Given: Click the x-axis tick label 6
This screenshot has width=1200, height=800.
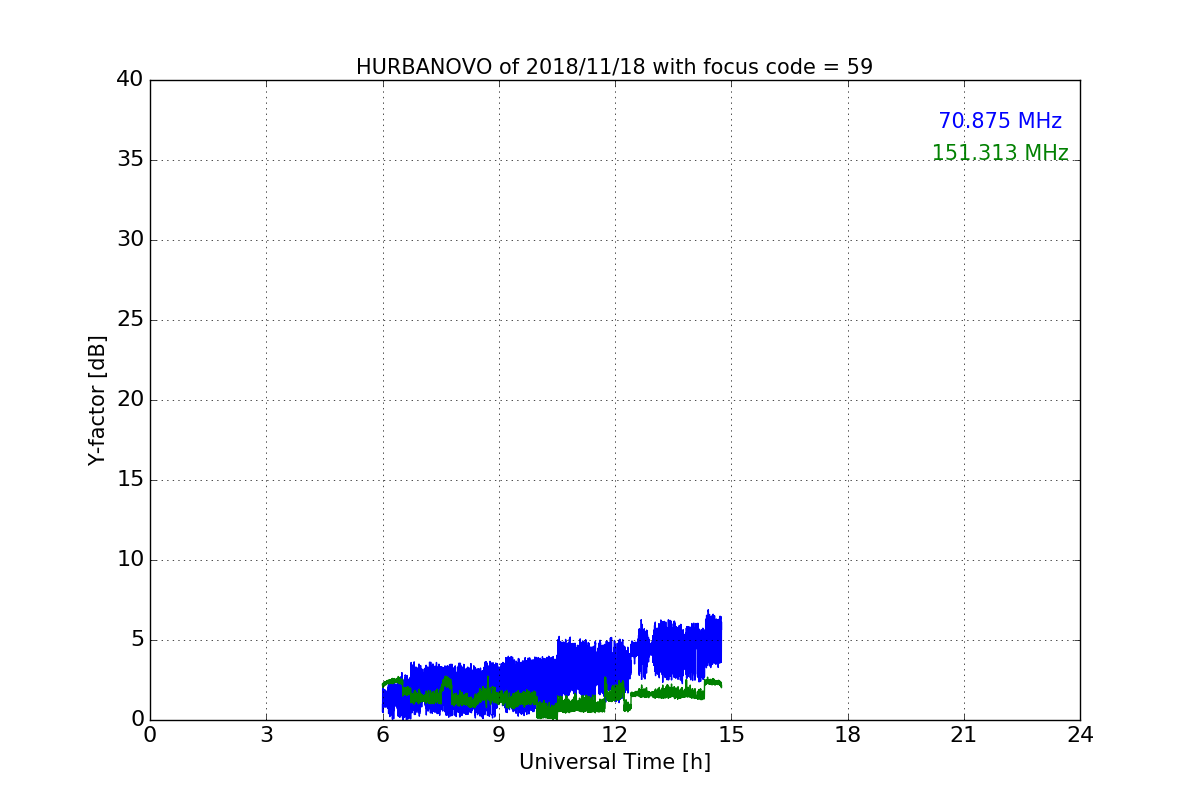Looking at the screenshot, I should (x=383, y=735).
